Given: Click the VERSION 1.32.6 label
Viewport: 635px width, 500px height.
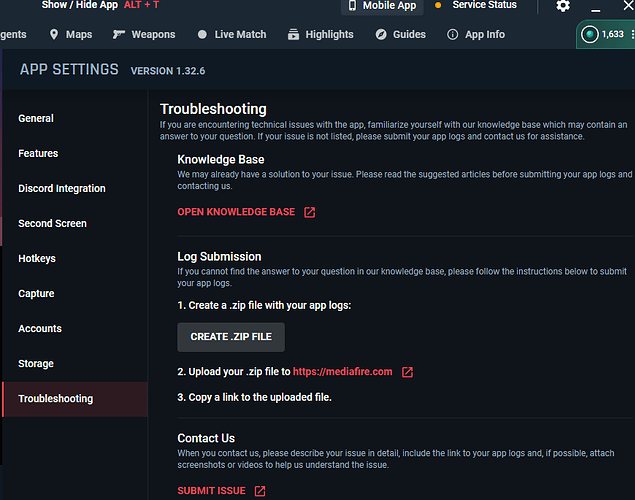Looking at the screenshot, I should pos(168,71).
